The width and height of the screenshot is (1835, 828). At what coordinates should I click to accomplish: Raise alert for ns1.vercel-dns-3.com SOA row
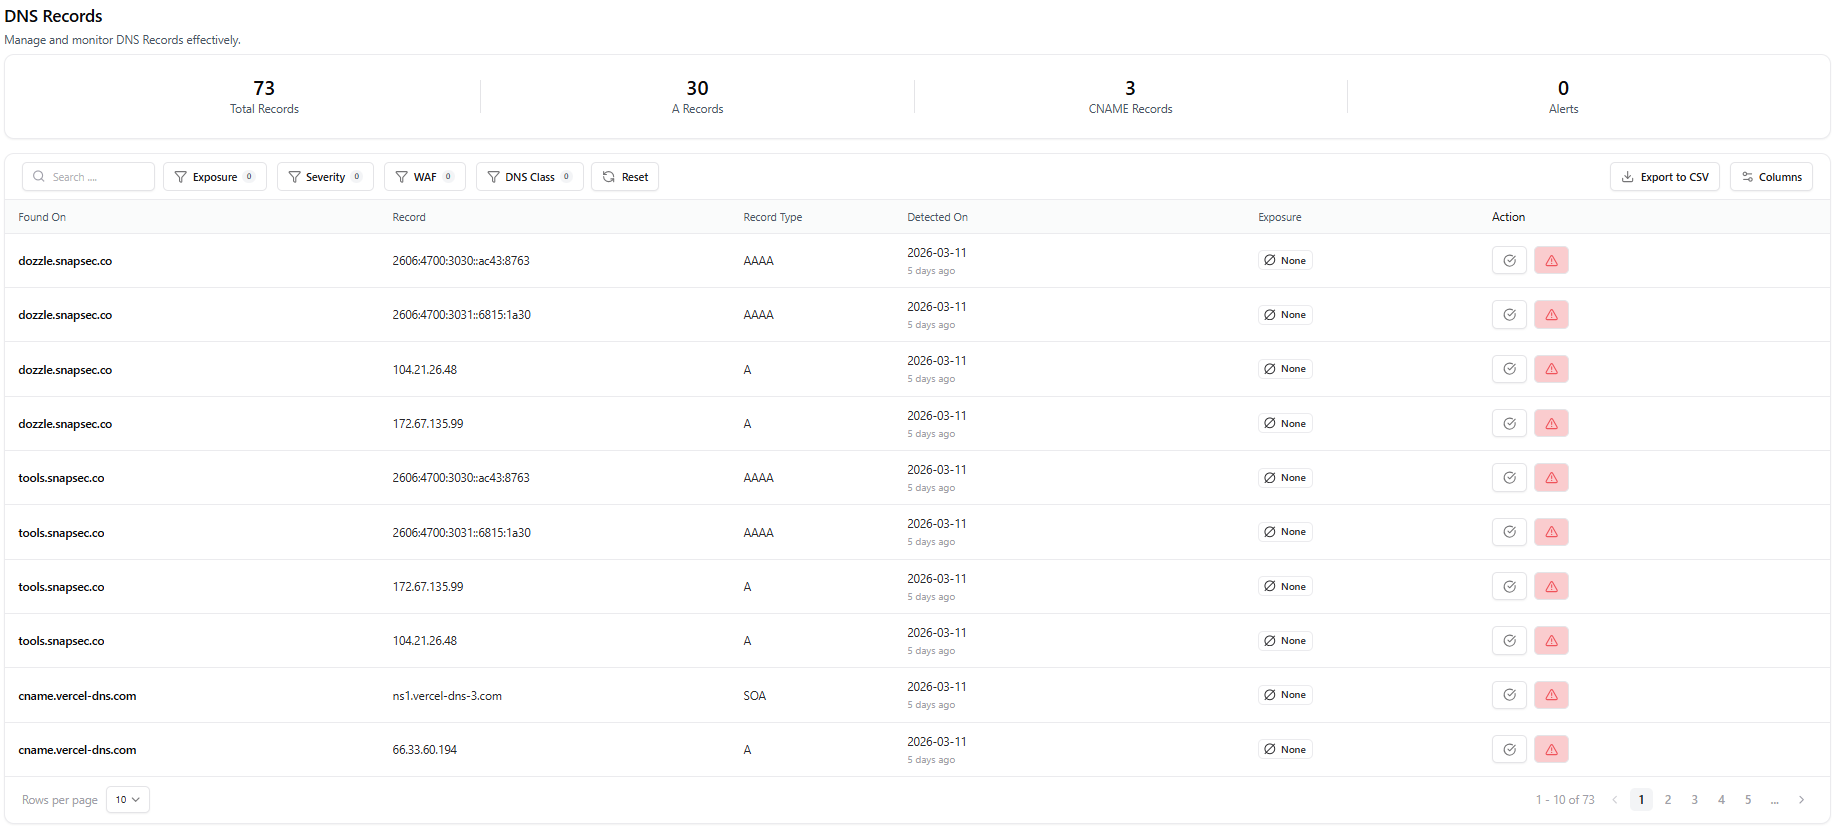(1551, 695)
